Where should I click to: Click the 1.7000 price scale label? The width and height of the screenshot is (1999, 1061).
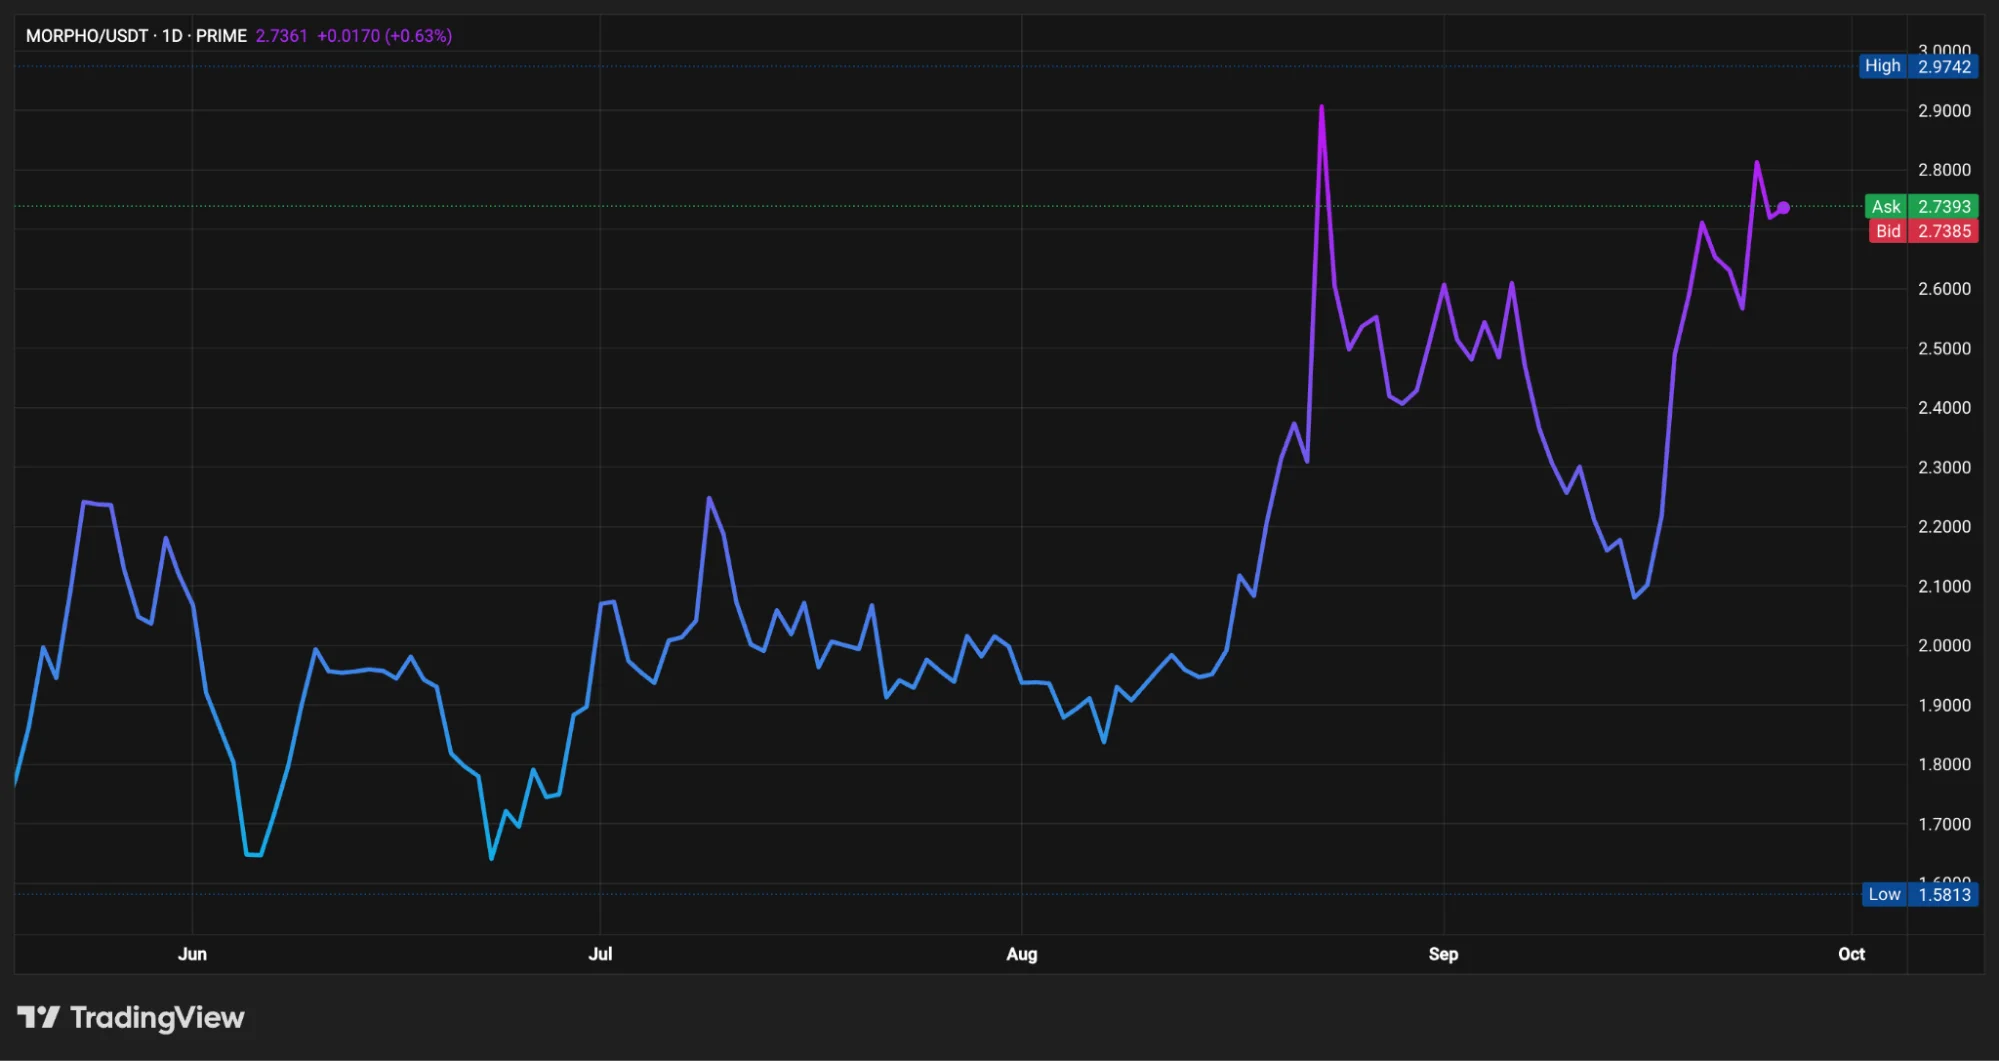(1944, 824)
